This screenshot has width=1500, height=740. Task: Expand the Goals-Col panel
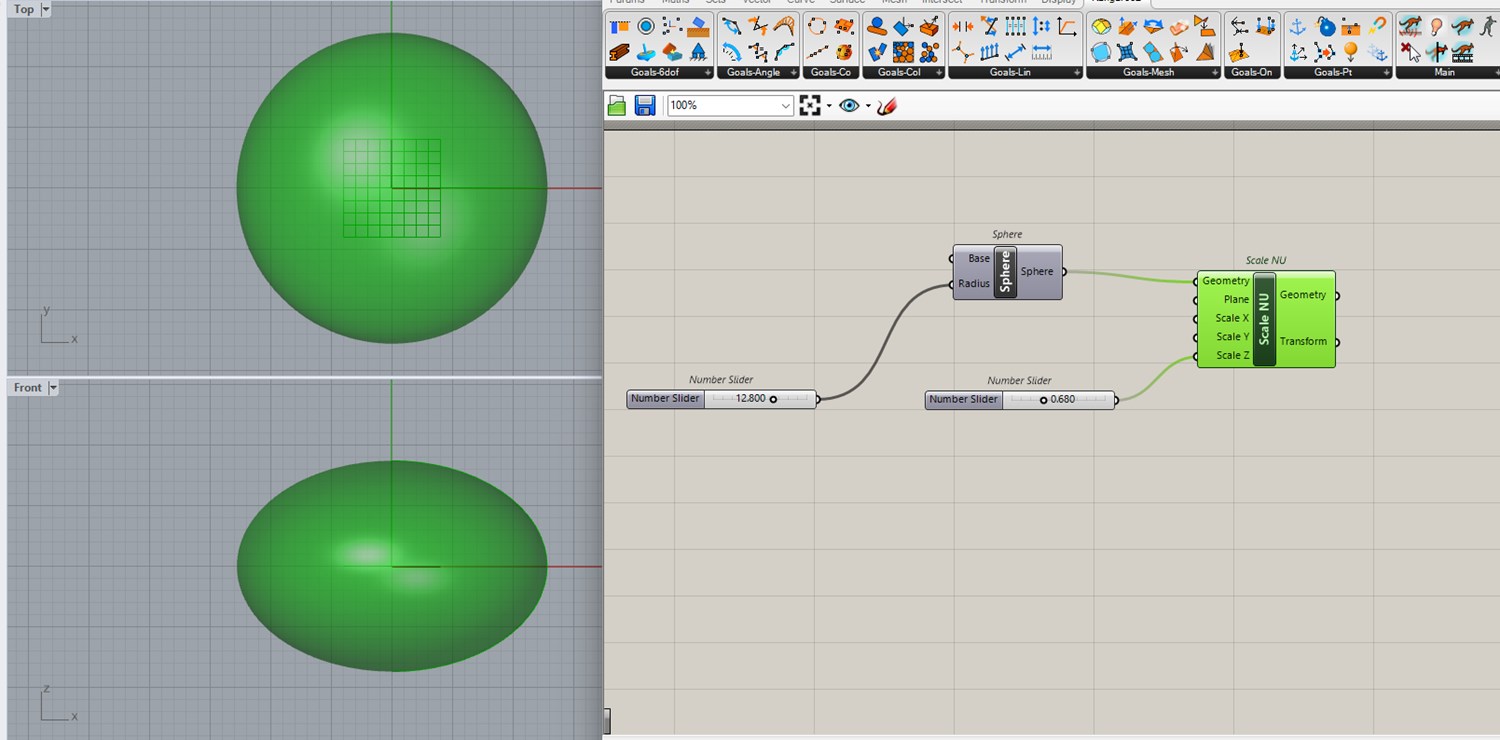939,73
